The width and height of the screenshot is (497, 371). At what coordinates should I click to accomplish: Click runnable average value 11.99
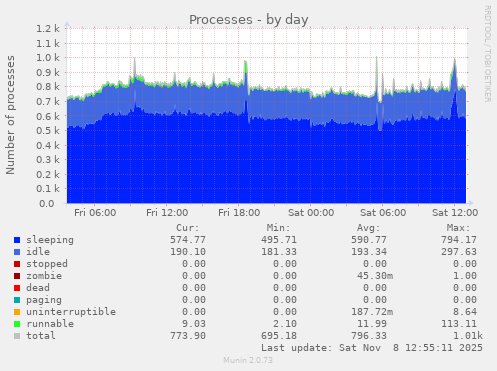372,324
